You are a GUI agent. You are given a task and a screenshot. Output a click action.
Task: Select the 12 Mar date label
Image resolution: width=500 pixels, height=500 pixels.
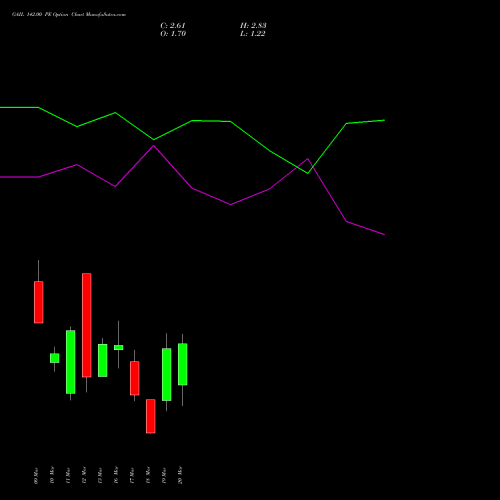[x=84, y=475]
